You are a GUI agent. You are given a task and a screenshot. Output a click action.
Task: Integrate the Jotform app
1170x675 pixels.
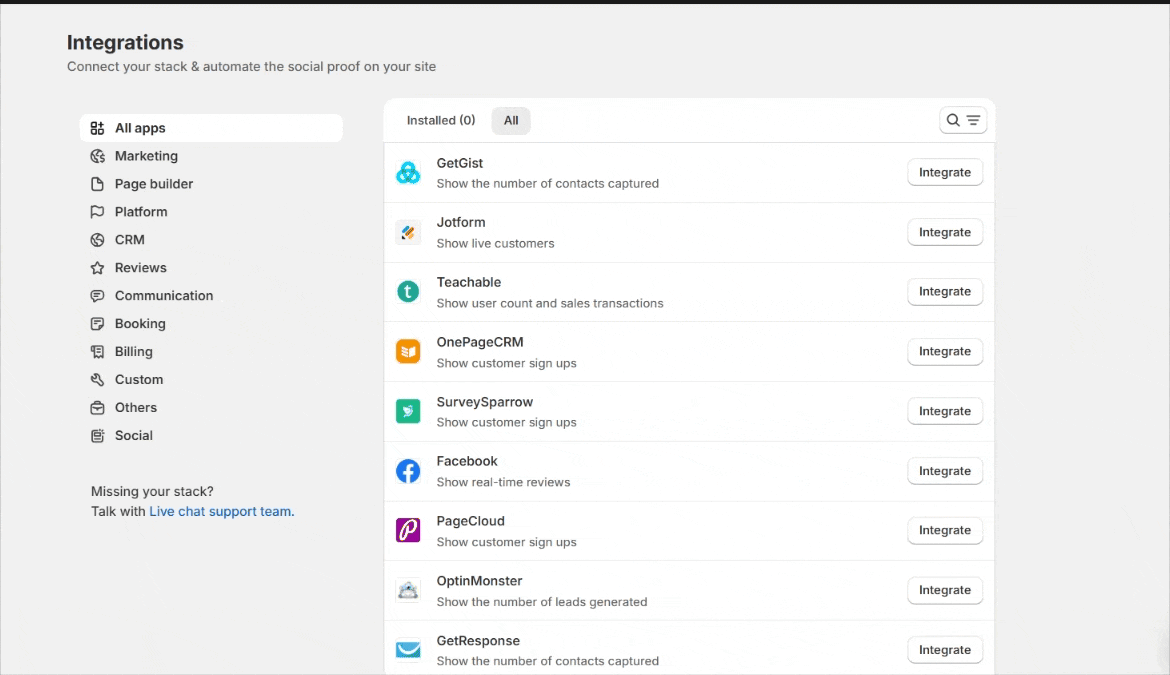point(945,232)
